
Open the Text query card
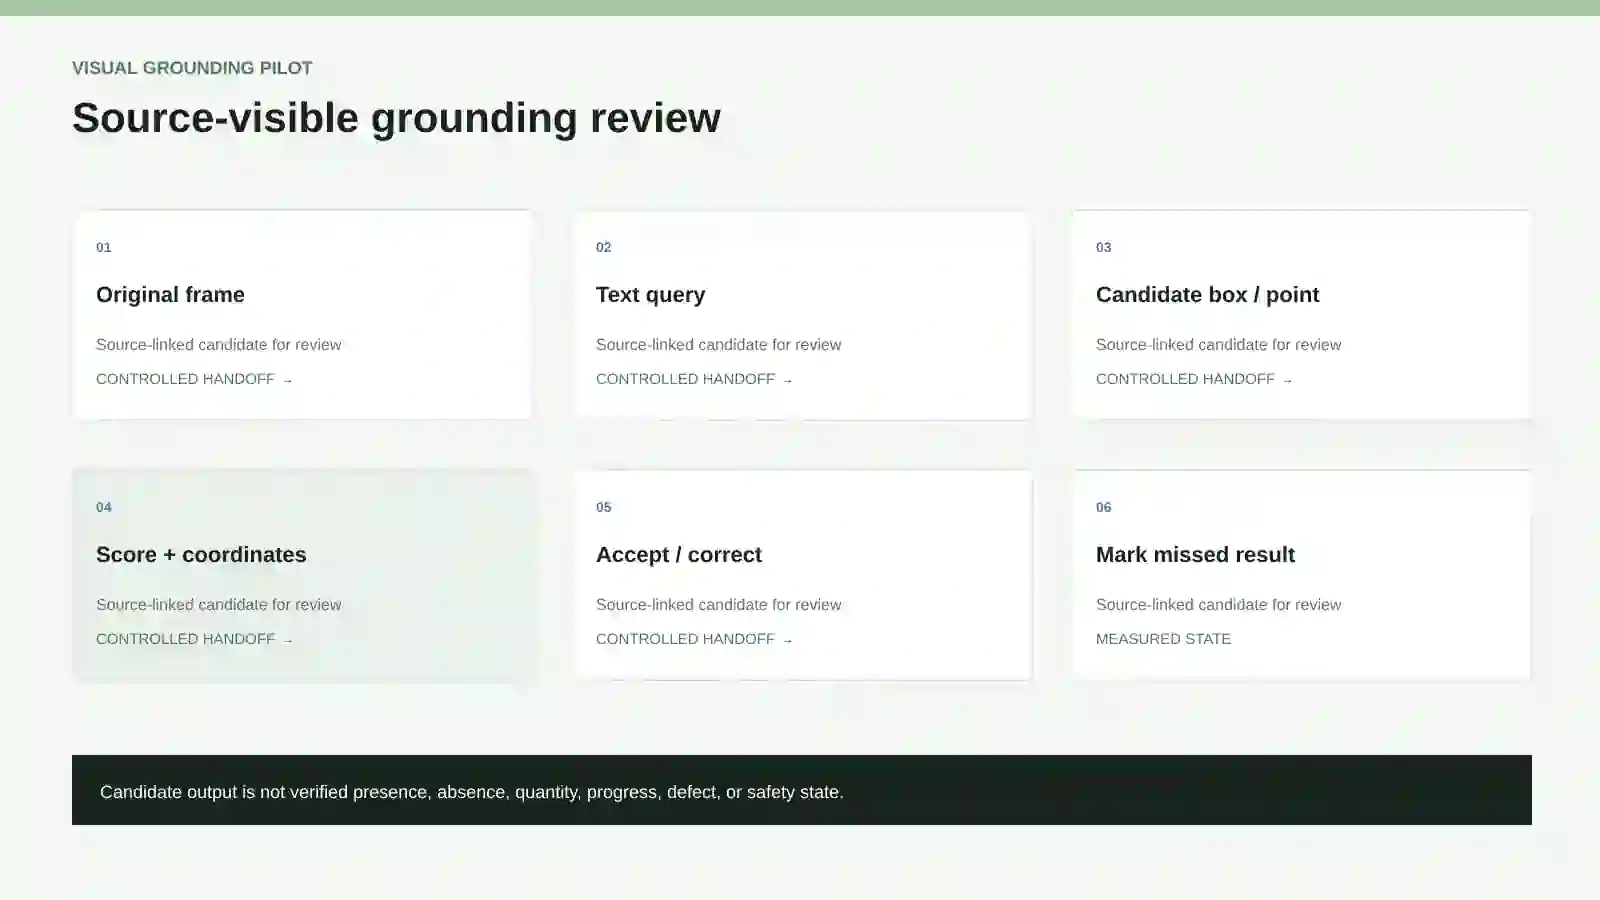point(802,314)
